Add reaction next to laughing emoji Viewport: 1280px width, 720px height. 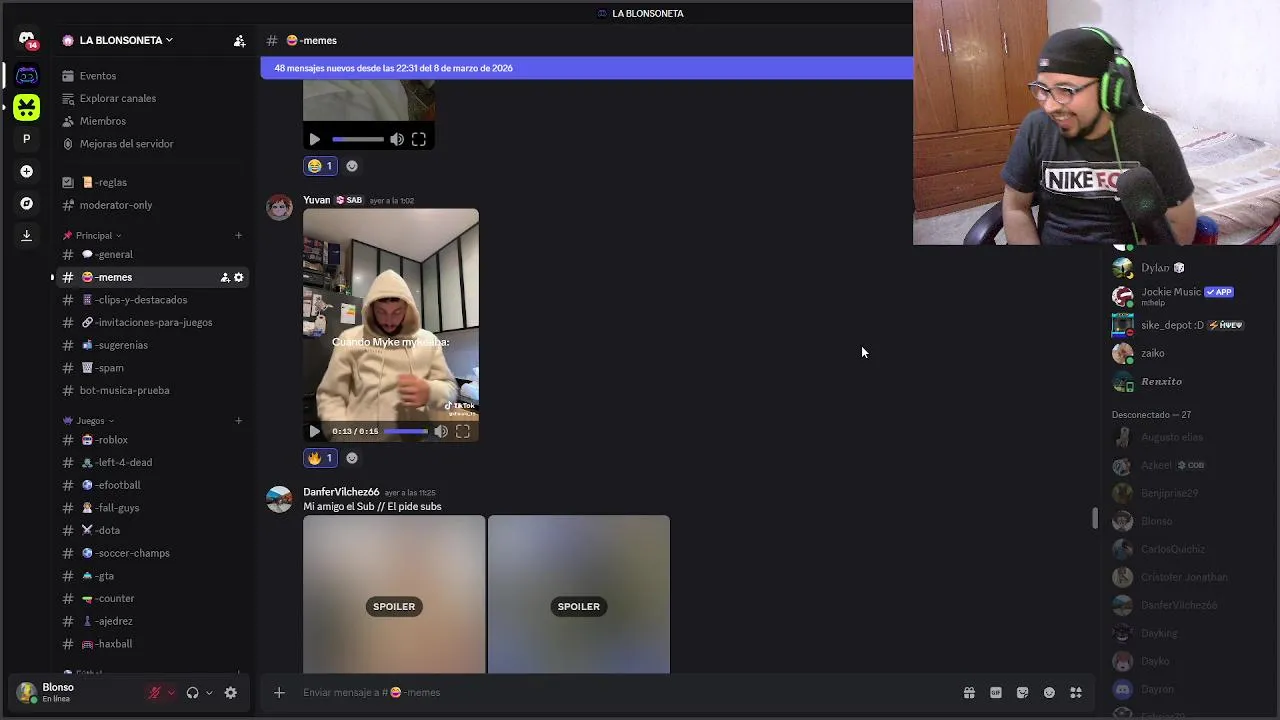coord(351,166)
